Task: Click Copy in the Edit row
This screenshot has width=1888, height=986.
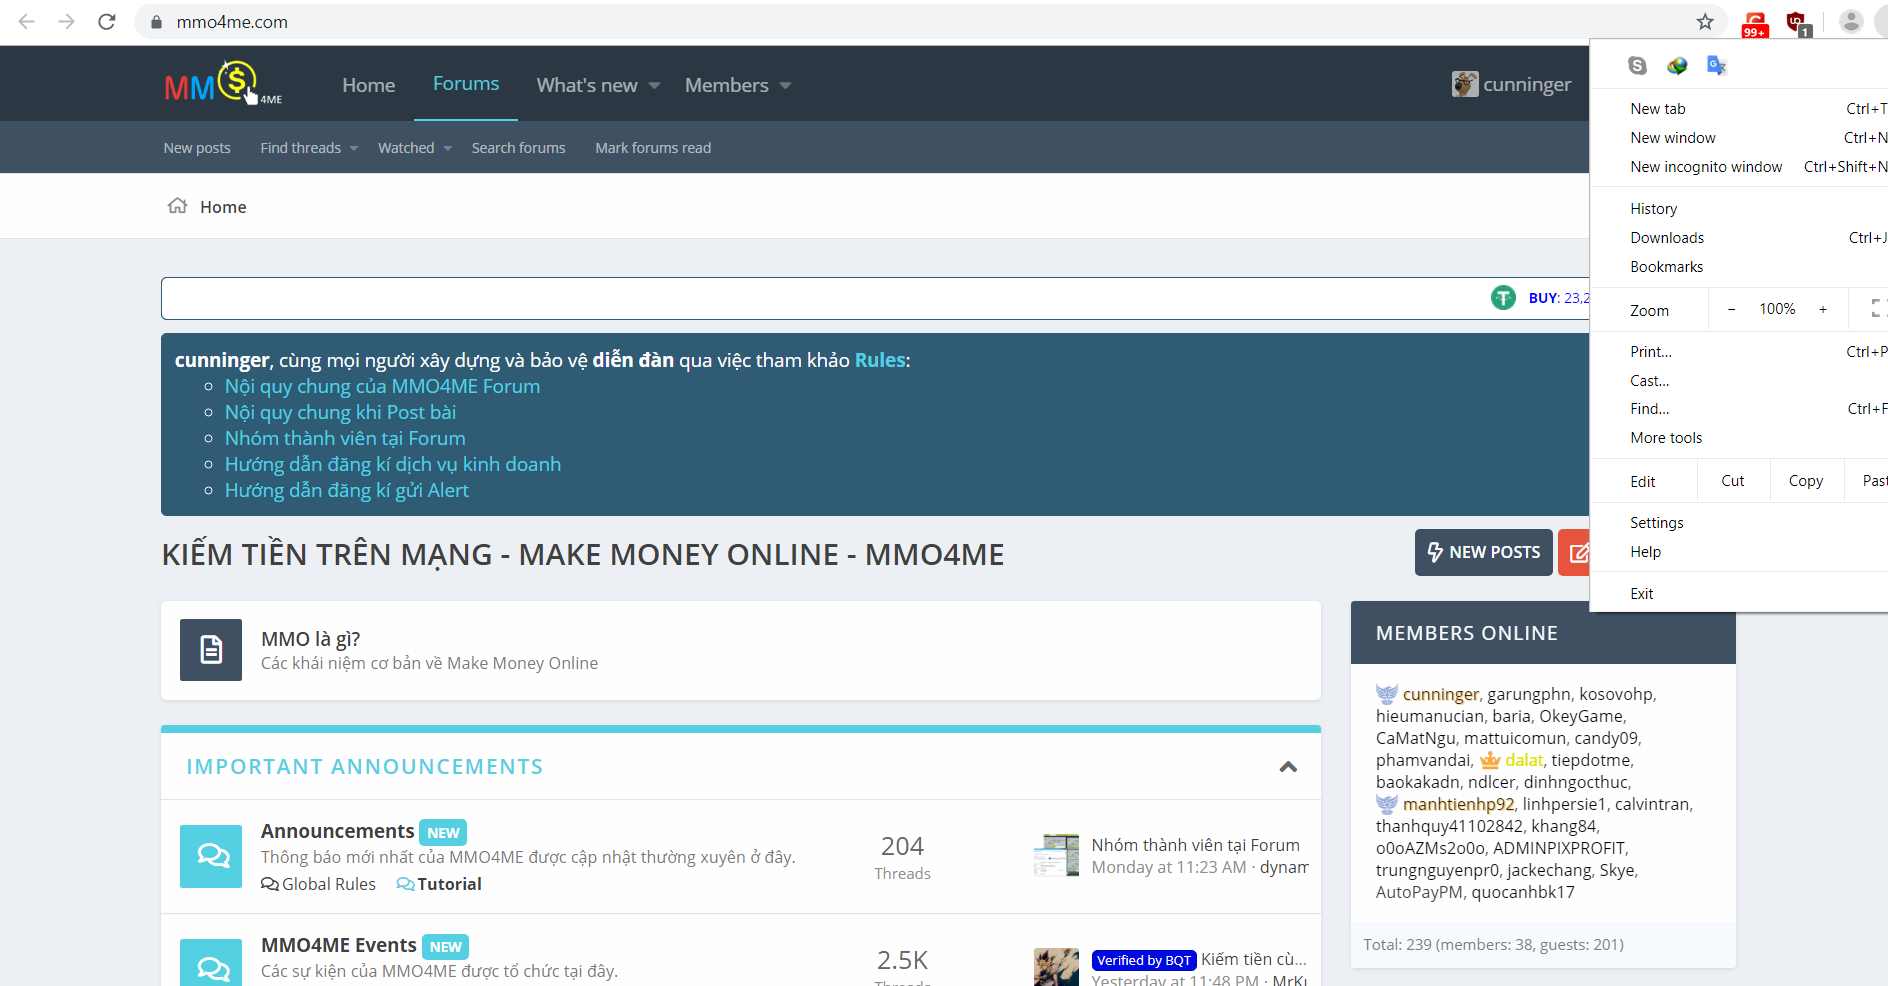Action: pos(1806,481)
